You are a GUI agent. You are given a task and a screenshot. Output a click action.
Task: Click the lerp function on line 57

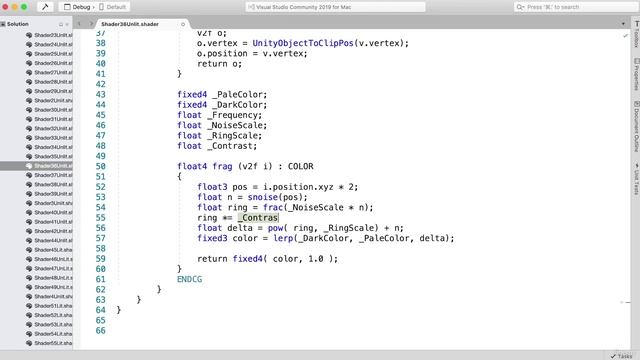[x=283, y=238]
